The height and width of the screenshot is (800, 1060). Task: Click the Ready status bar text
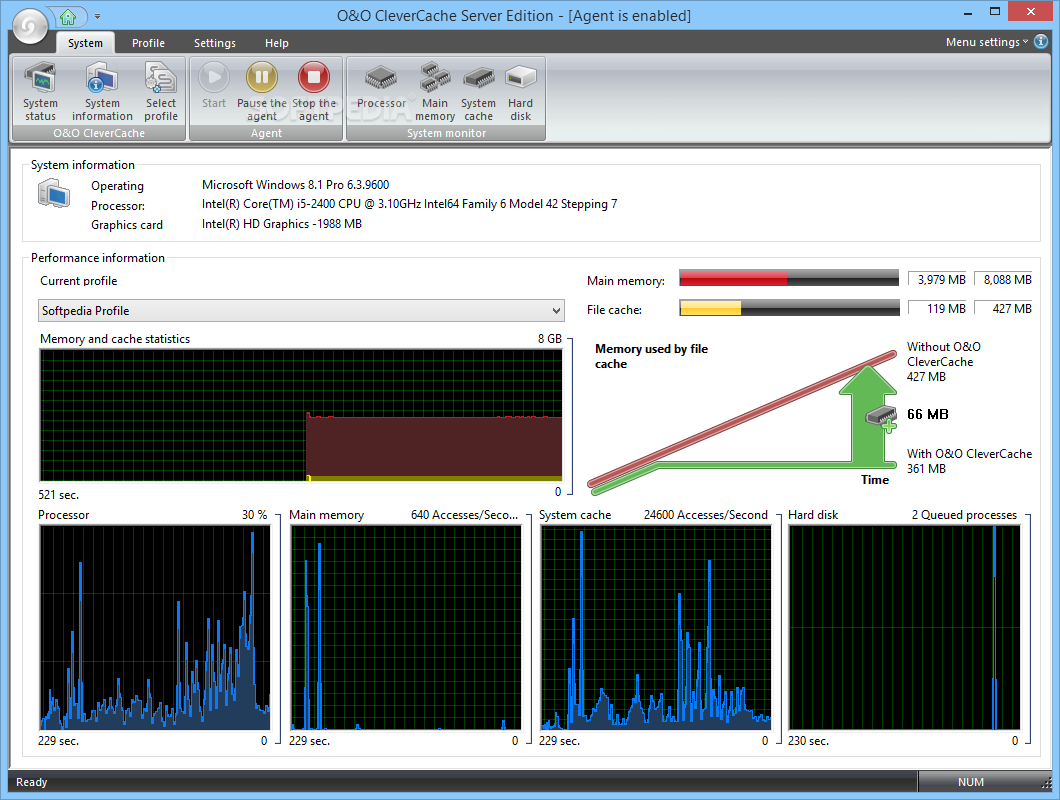31,782
